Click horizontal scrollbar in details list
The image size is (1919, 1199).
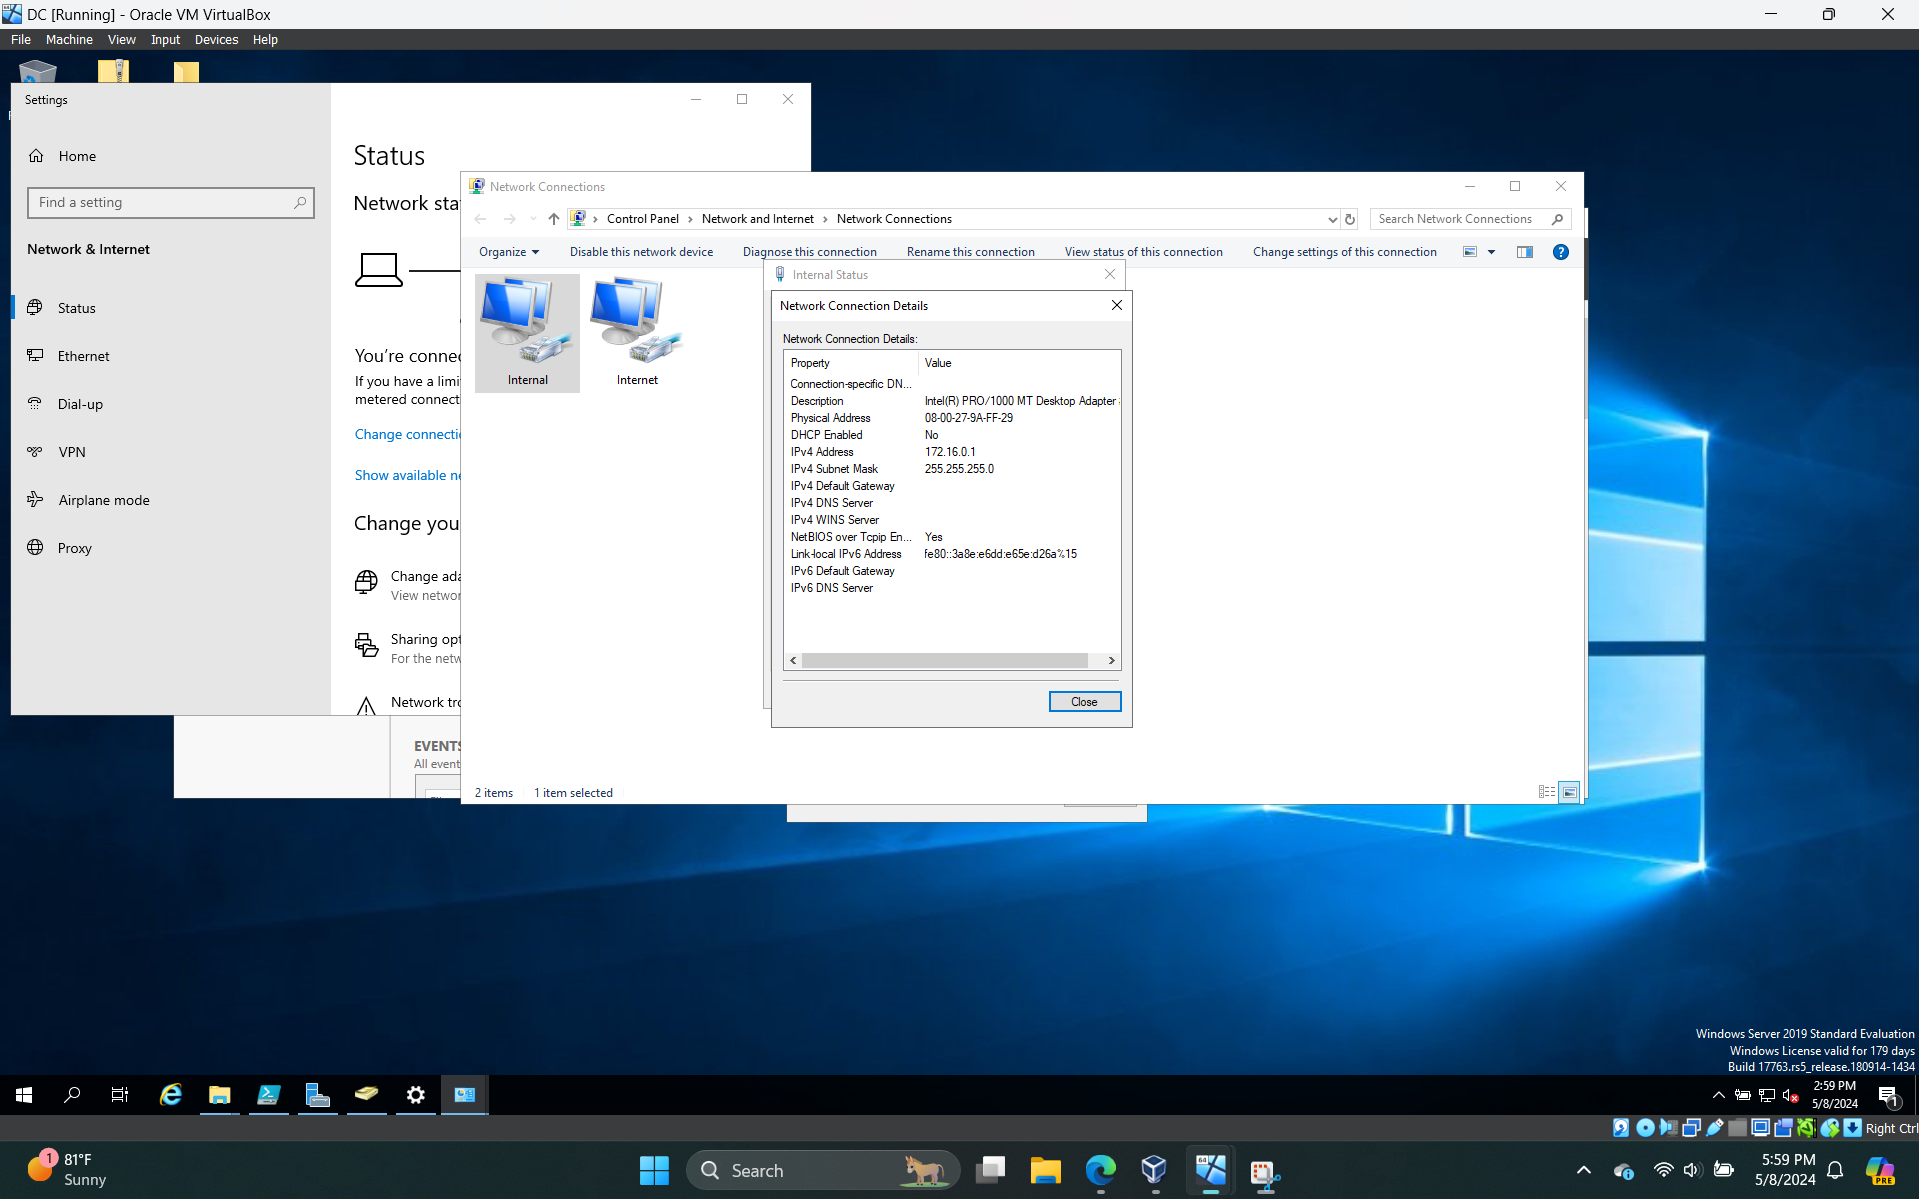(944, 661)
